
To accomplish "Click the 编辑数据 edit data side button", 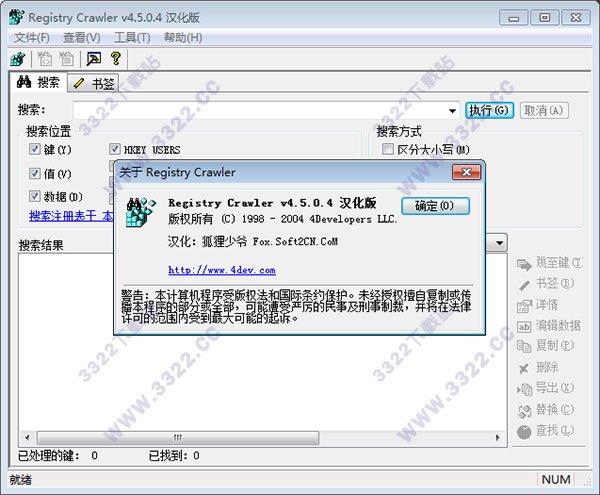I will pos(549,326).
